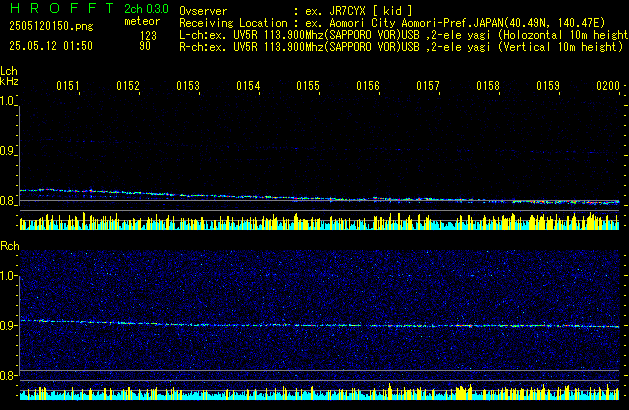
Task: Click the Lch kHz channel label
Action: pyautogui.click(x=9, y=76)
